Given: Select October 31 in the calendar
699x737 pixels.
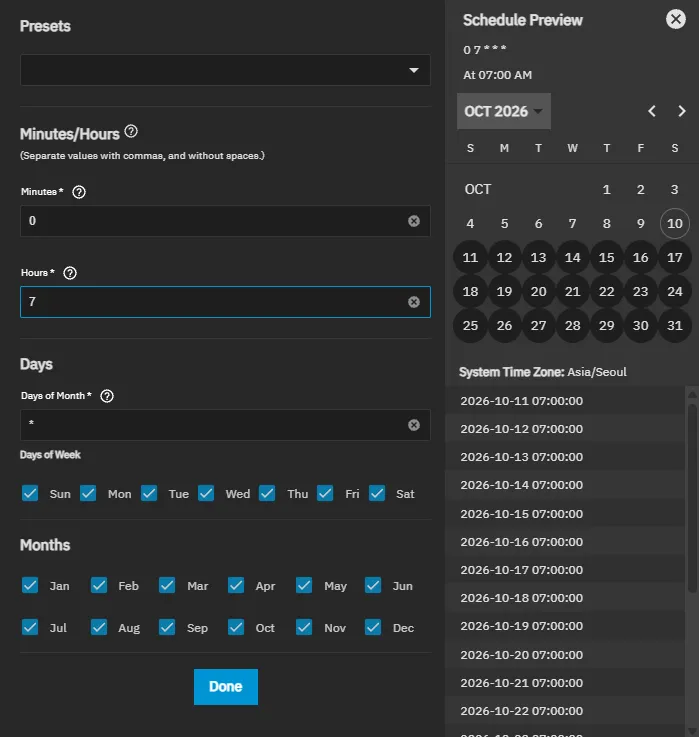Looking at the screenshot, I should (675, 325).
